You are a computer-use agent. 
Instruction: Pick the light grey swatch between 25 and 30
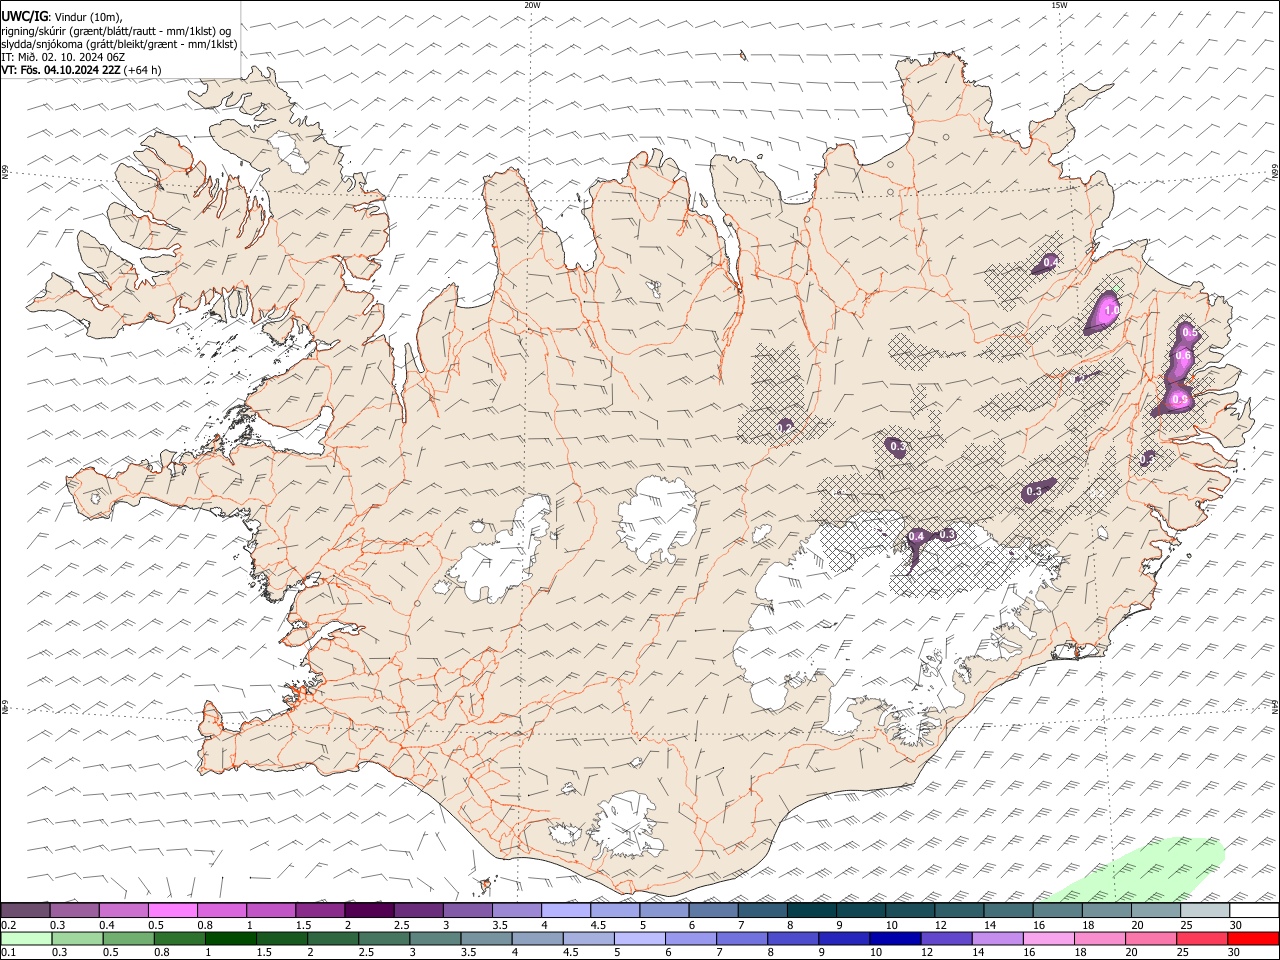coord(1205,910)
